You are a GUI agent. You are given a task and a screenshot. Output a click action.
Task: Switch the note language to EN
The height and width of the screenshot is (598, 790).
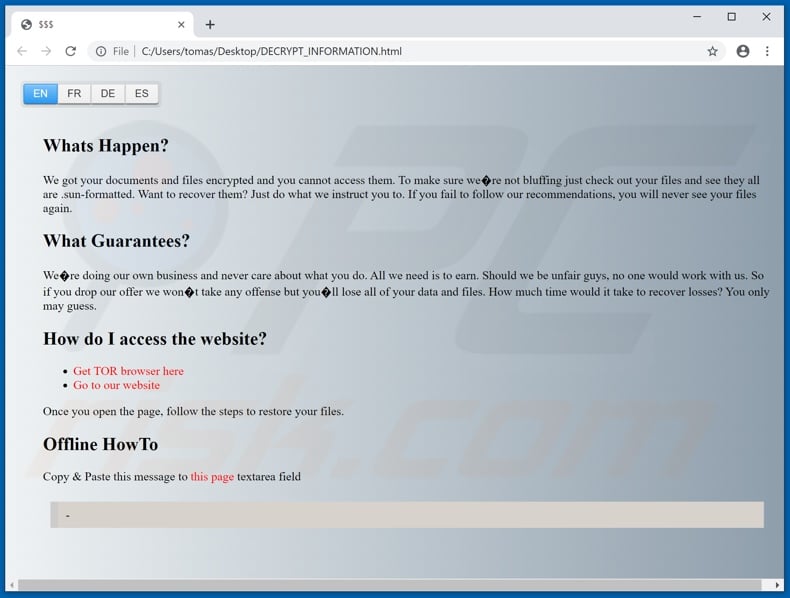pos(40,94)
